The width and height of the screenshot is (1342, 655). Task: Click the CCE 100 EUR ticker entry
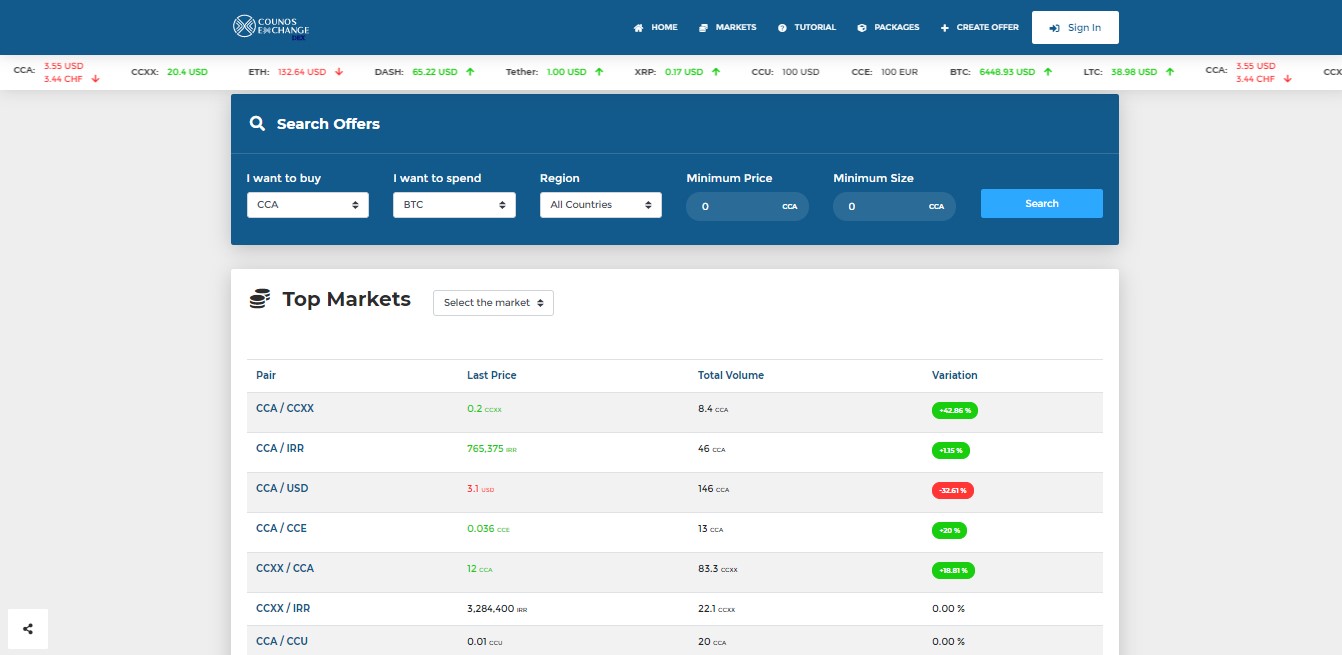pos(884,72)
